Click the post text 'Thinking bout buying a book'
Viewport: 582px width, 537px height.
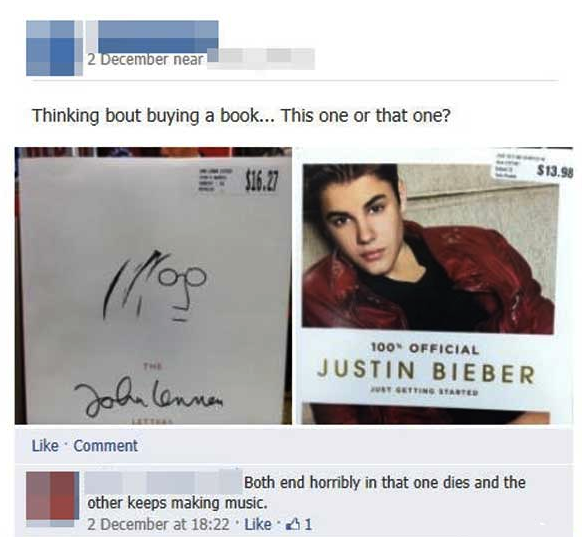tap(145, 115)
